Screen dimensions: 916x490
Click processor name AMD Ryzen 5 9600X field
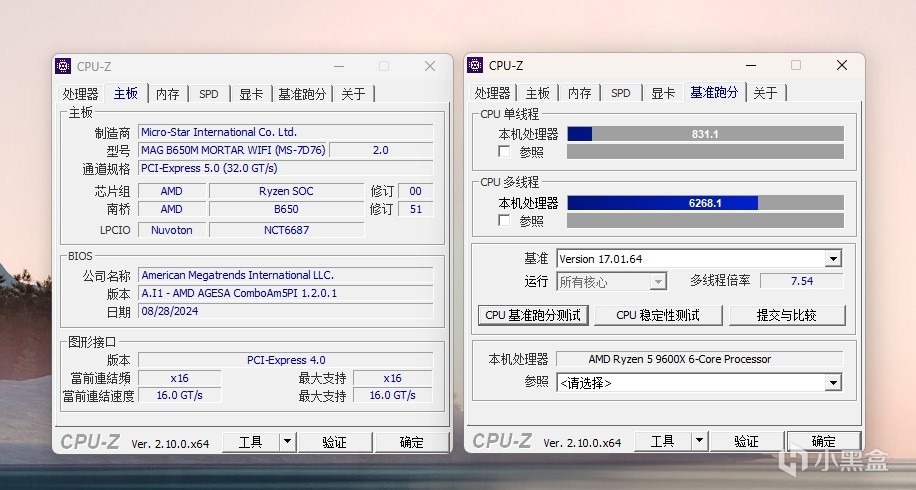click(699, 359)
